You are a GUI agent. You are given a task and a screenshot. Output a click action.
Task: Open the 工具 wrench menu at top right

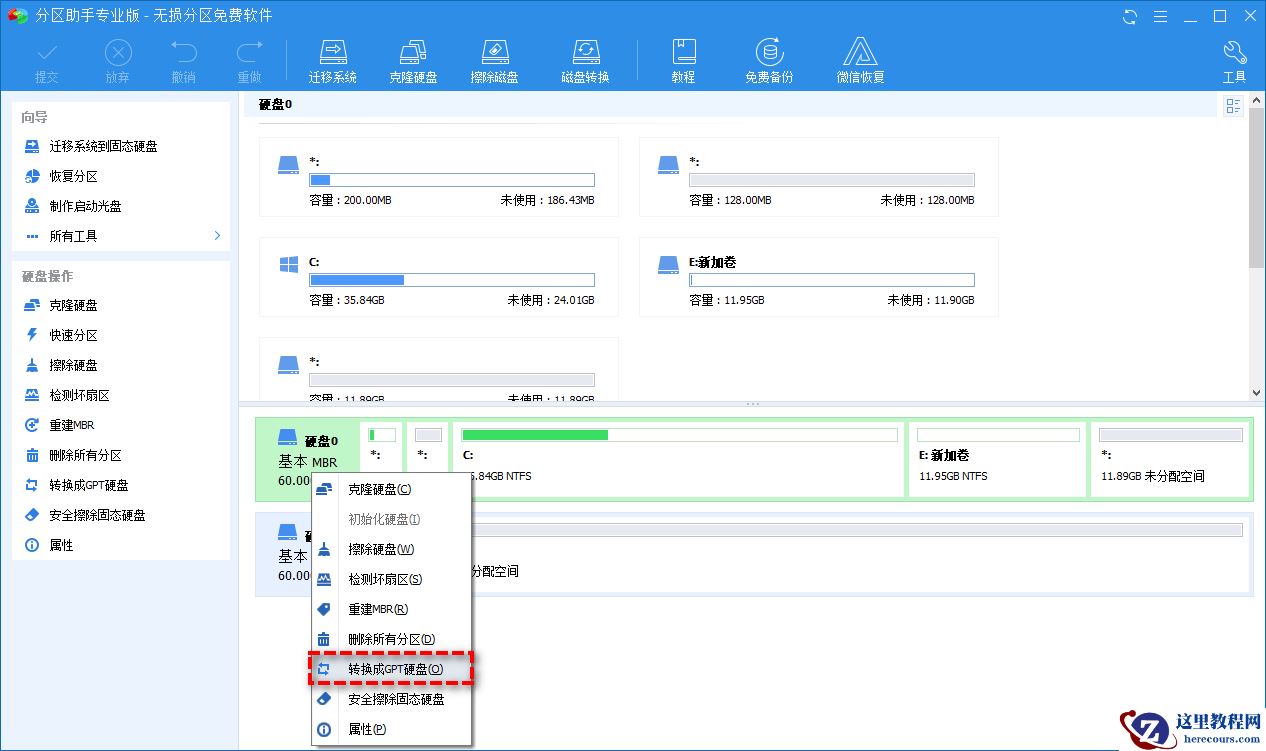click(x=1234, y=58)
